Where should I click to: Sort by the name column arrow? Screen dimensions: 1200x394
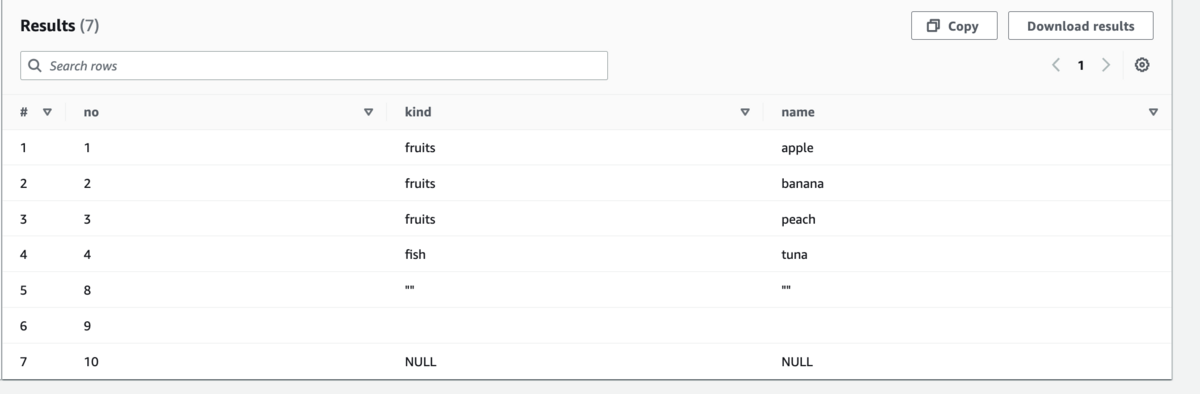1153,113
